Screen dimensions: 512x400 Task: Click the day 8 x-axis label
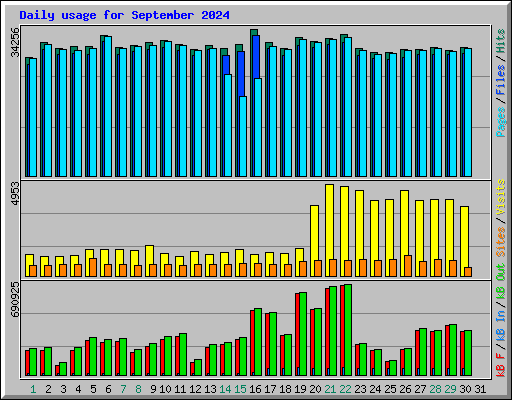pos(138,389)
